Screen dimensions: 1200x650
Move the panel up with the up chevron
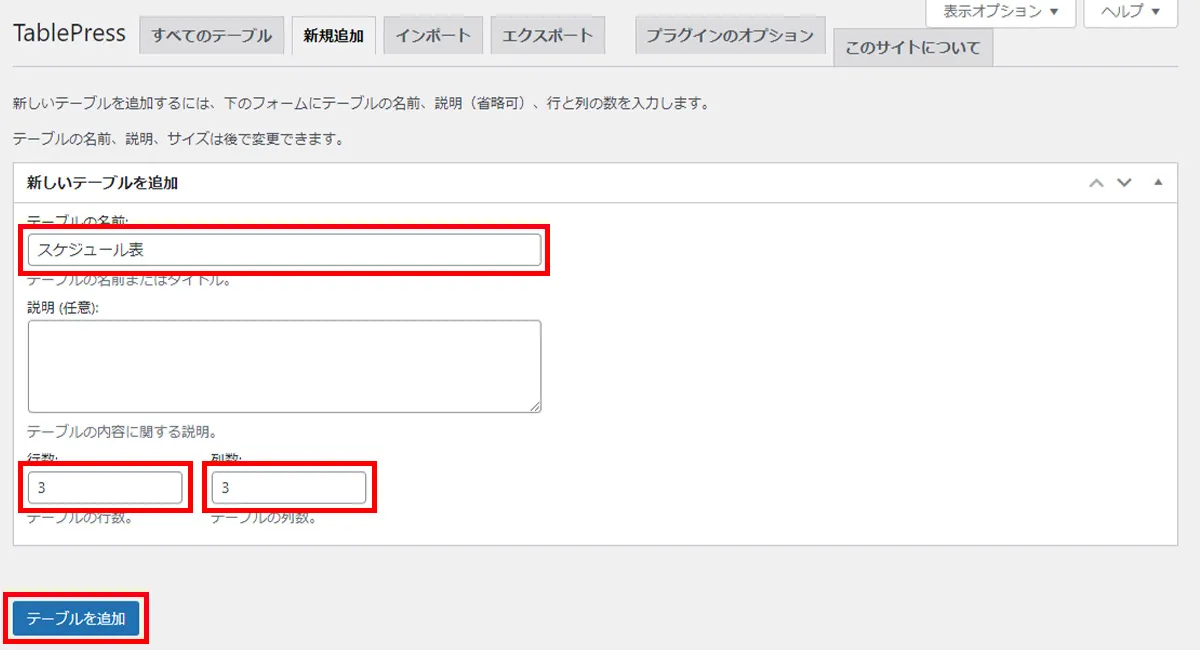tap(1097, 183)
